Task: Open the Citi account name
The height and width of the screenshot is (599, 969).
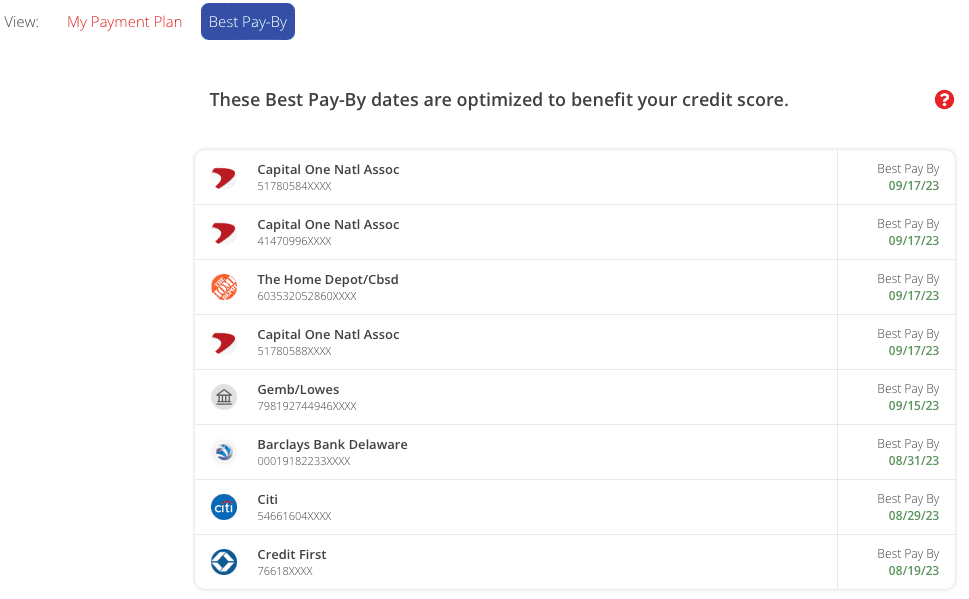Action: pyautogui.click(x=268, y=499)
